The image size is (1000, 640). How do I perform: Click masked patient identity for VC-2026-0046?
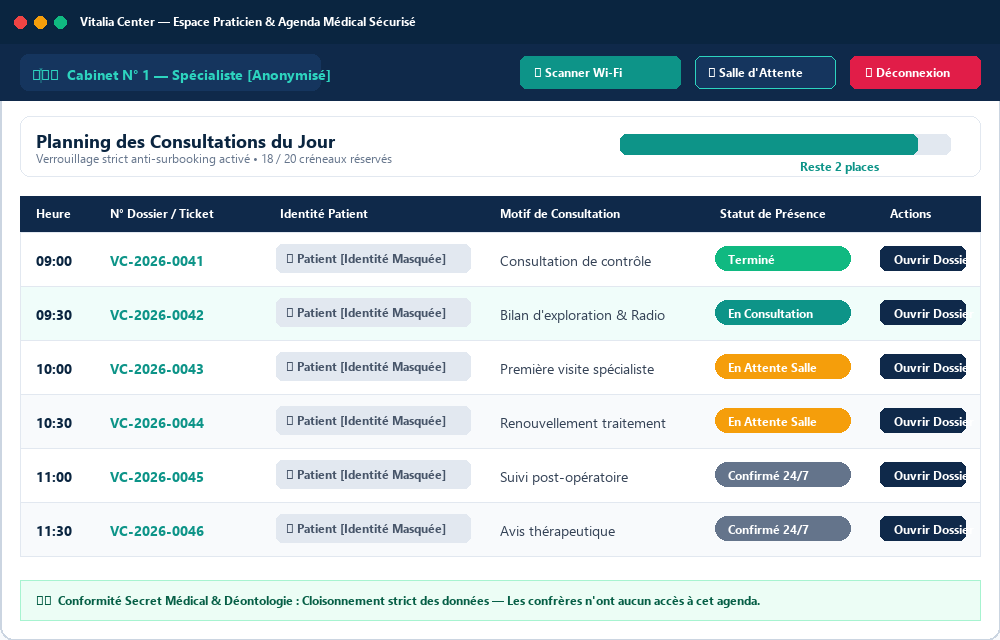pos(373,529)
